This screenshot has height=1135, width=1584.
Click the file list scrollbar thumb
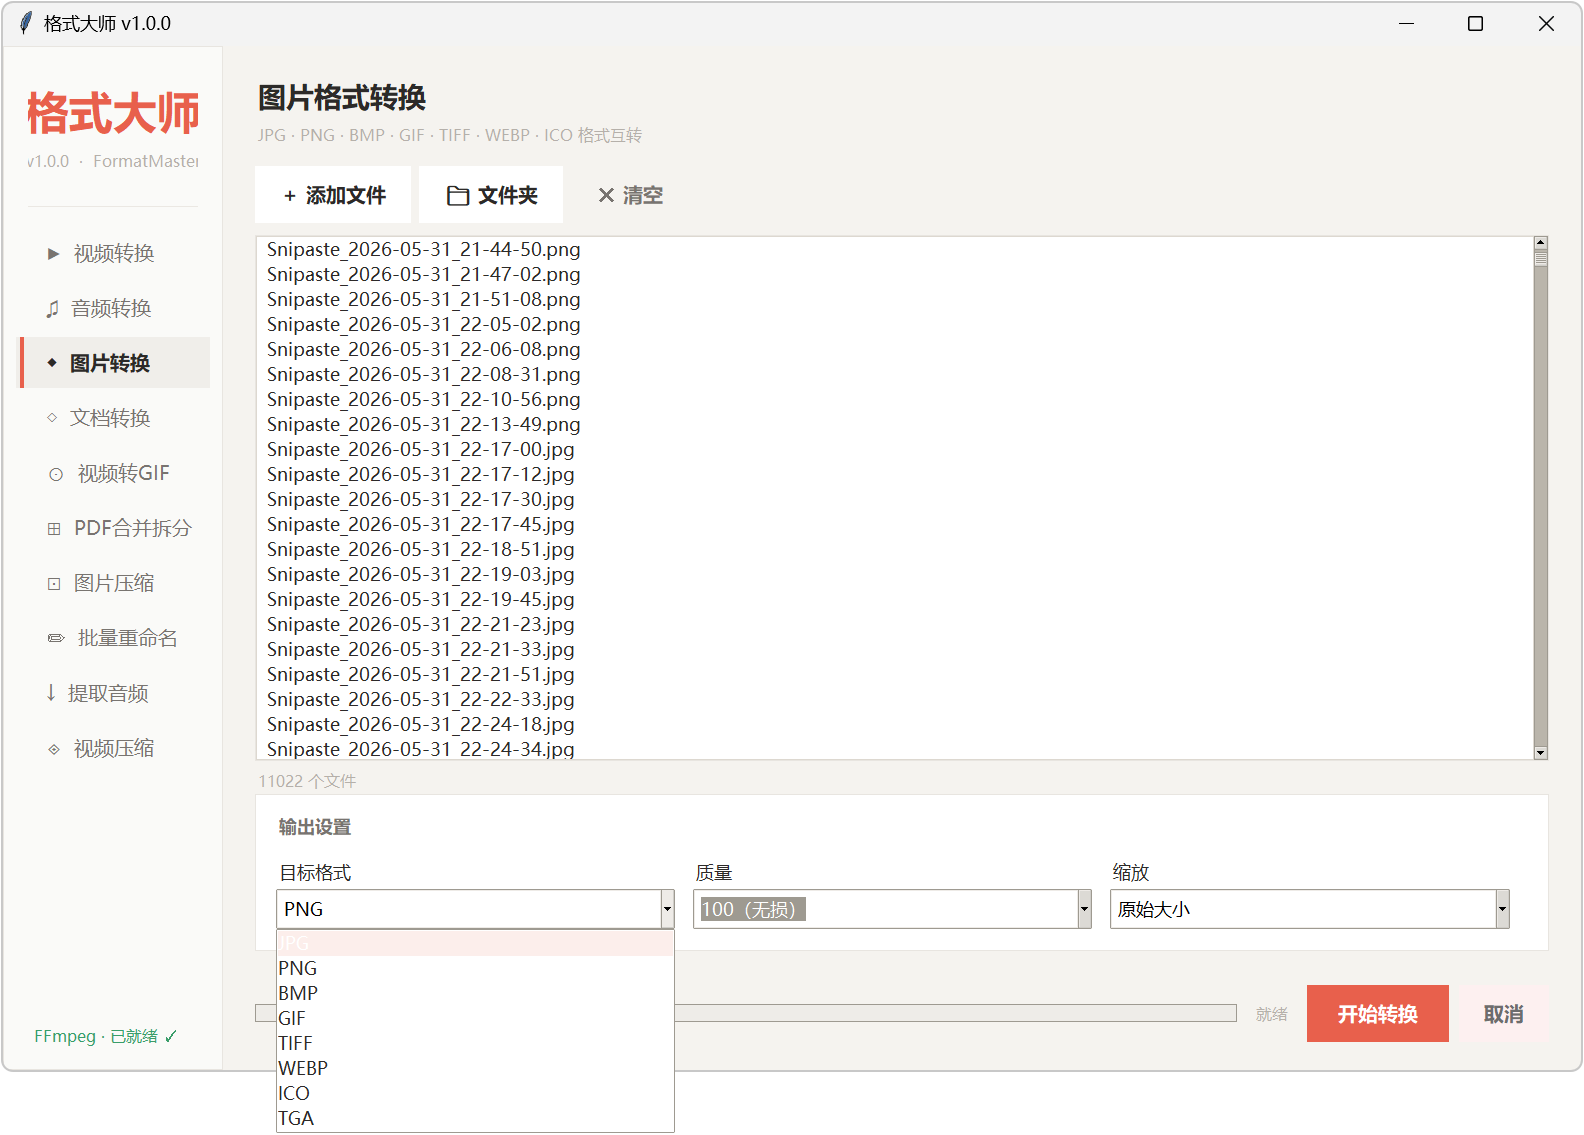click(x=1541, y=258)
